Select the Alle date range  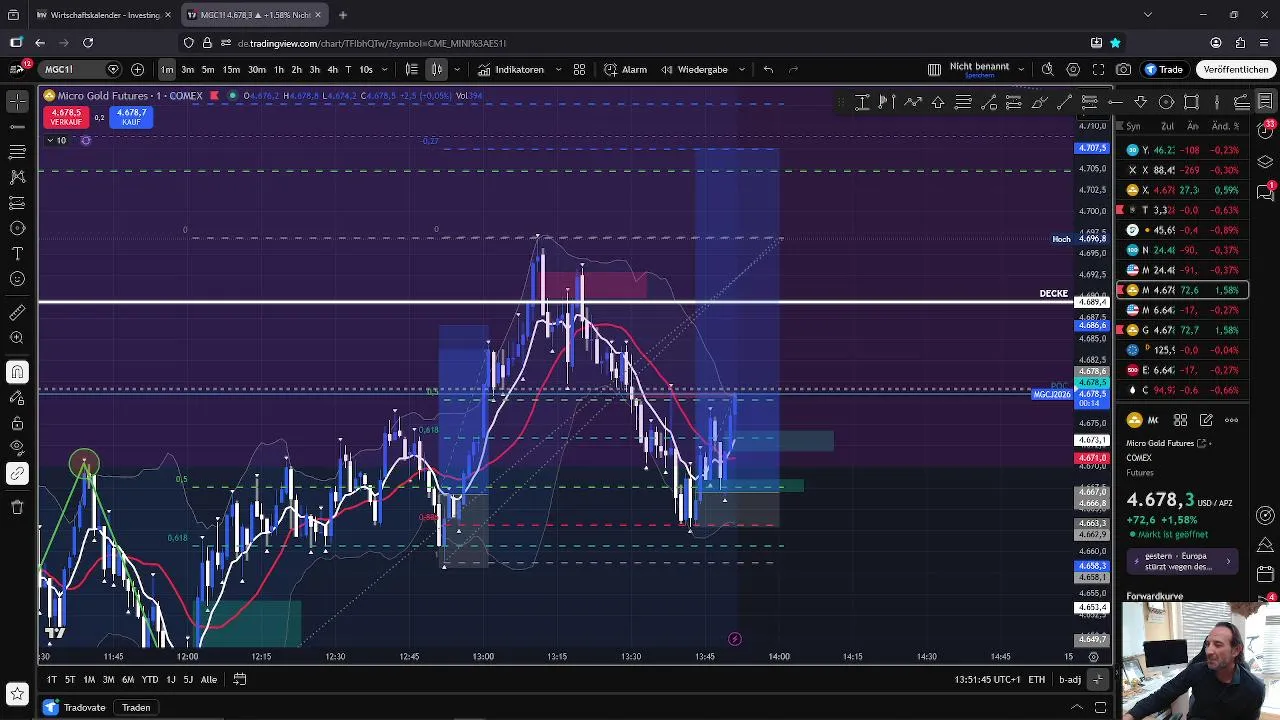[x=209, y=680]
